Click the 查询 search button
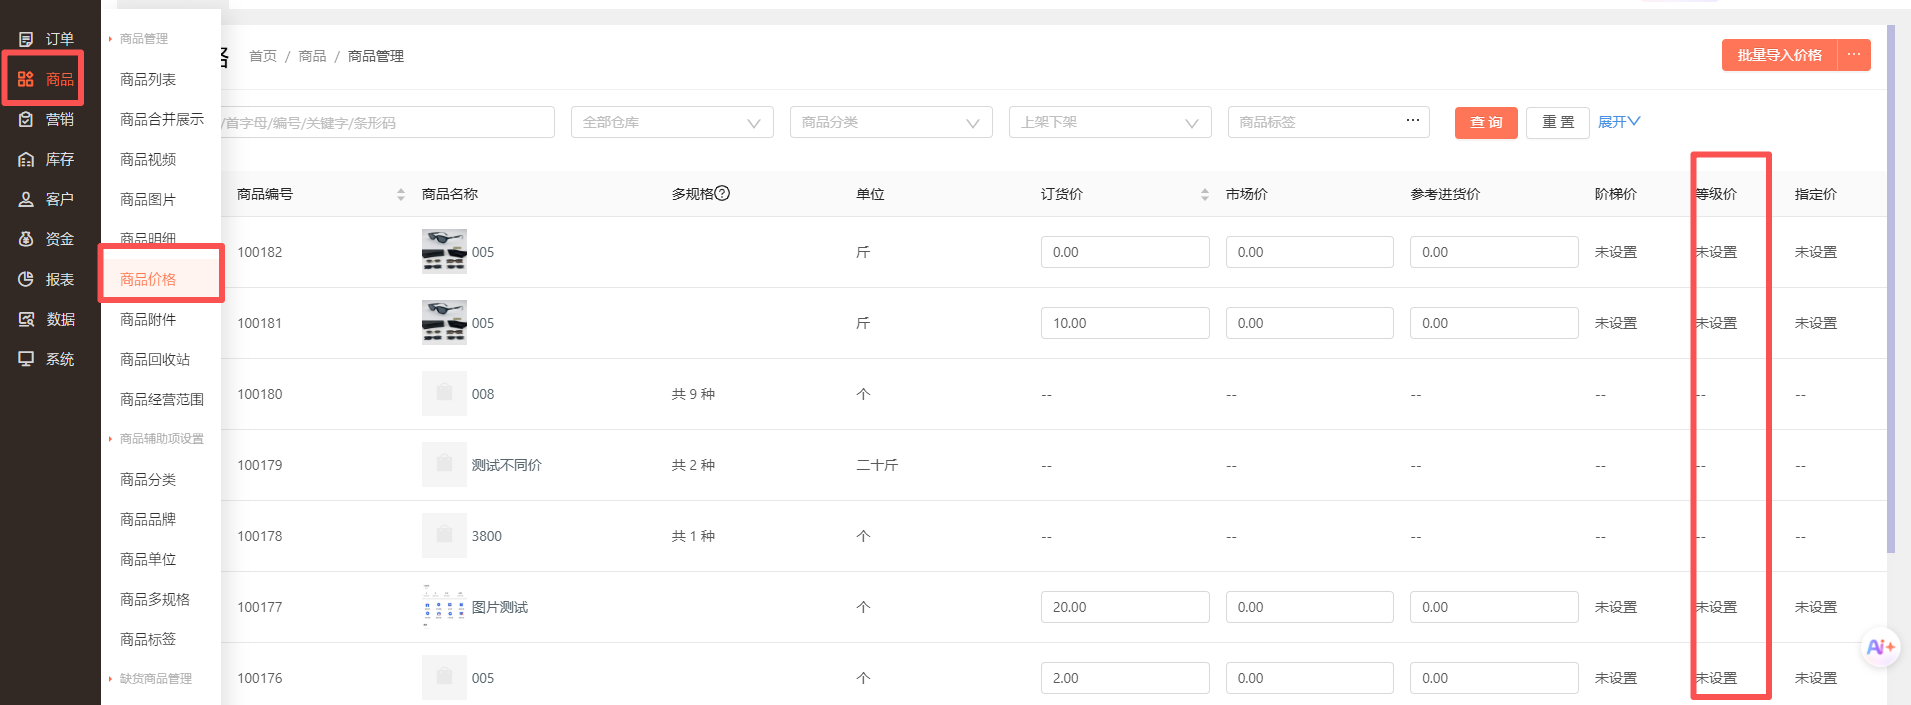 pos(1486,122)
